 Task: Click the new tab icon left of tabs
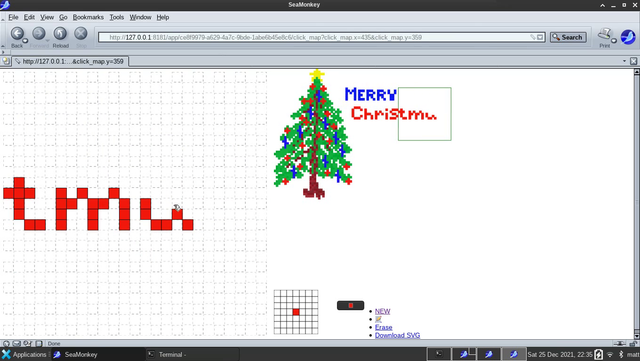point(6,61)
